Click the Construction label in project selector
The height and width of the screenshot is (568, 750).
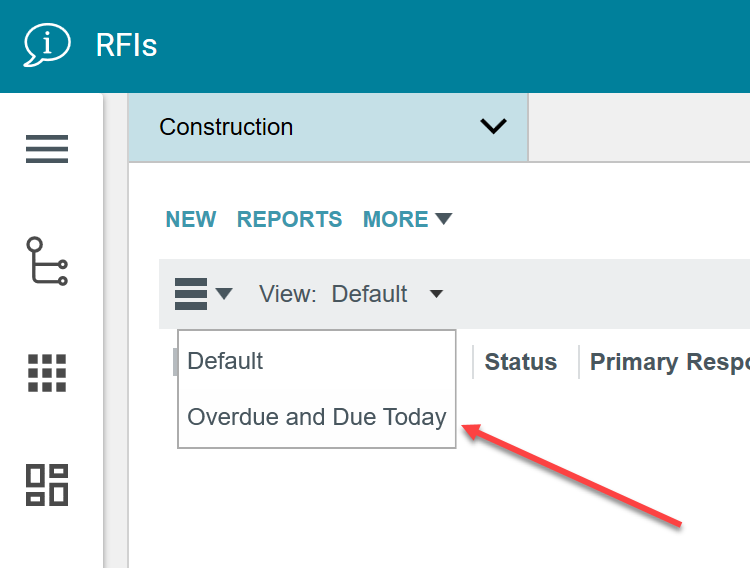[x=226, y=127]
